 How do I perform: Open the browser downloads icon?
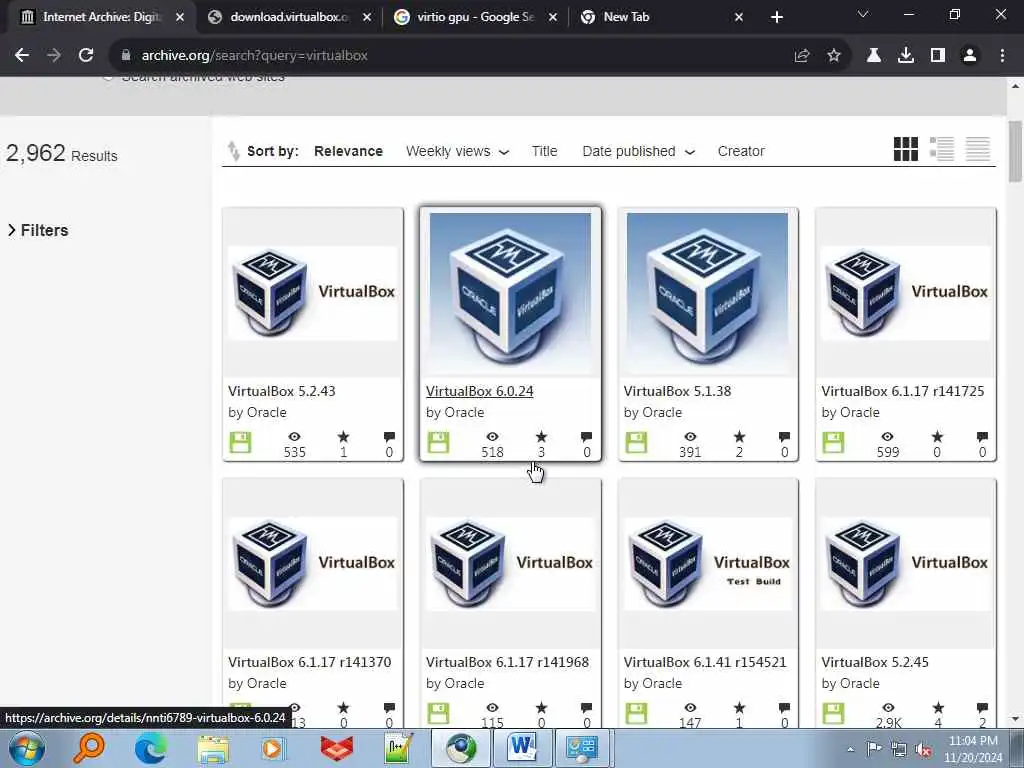906,56
